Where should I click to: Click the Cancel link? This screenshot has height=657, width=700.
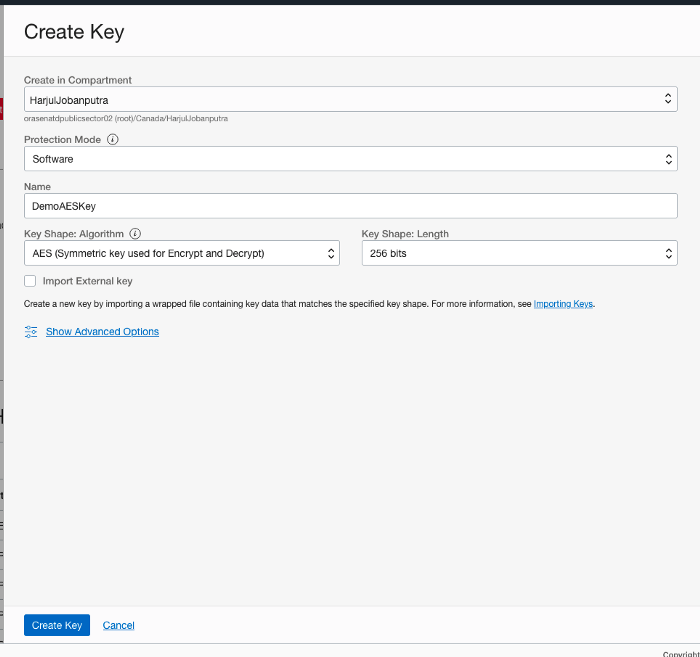point(118,625)
